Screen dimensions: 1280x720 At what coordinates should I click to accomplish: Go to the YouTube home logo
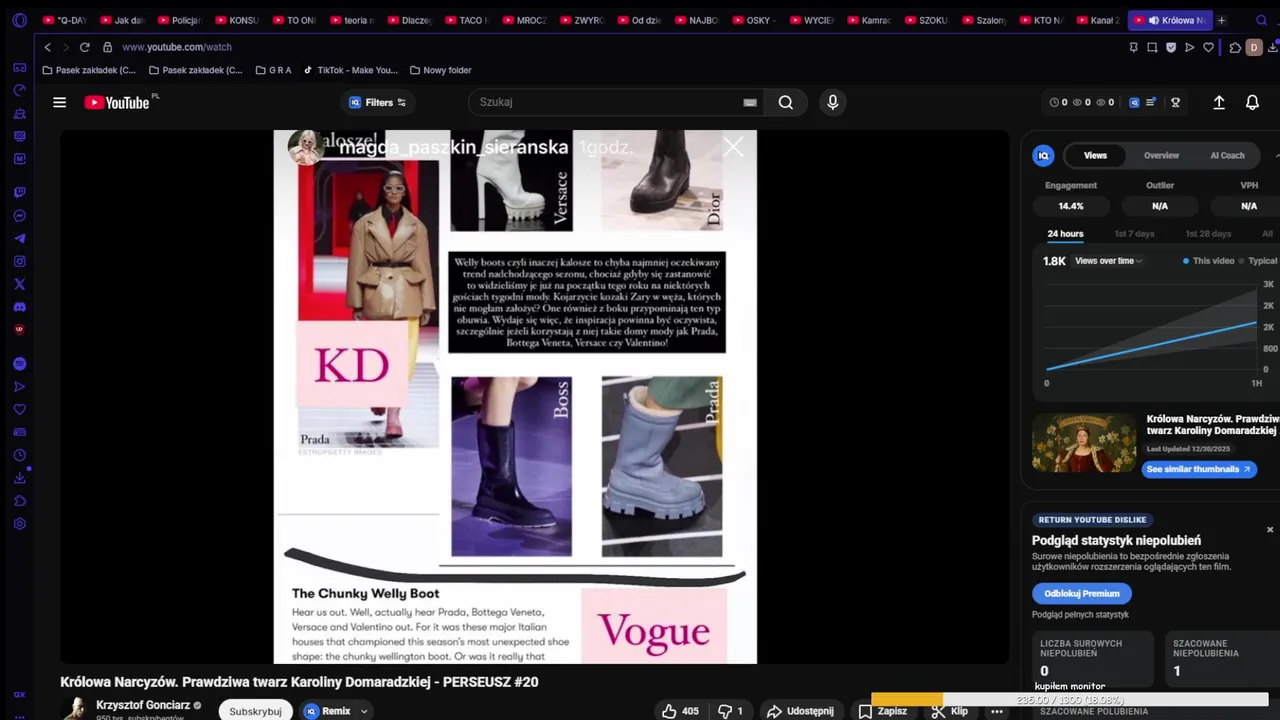[117, 102]
